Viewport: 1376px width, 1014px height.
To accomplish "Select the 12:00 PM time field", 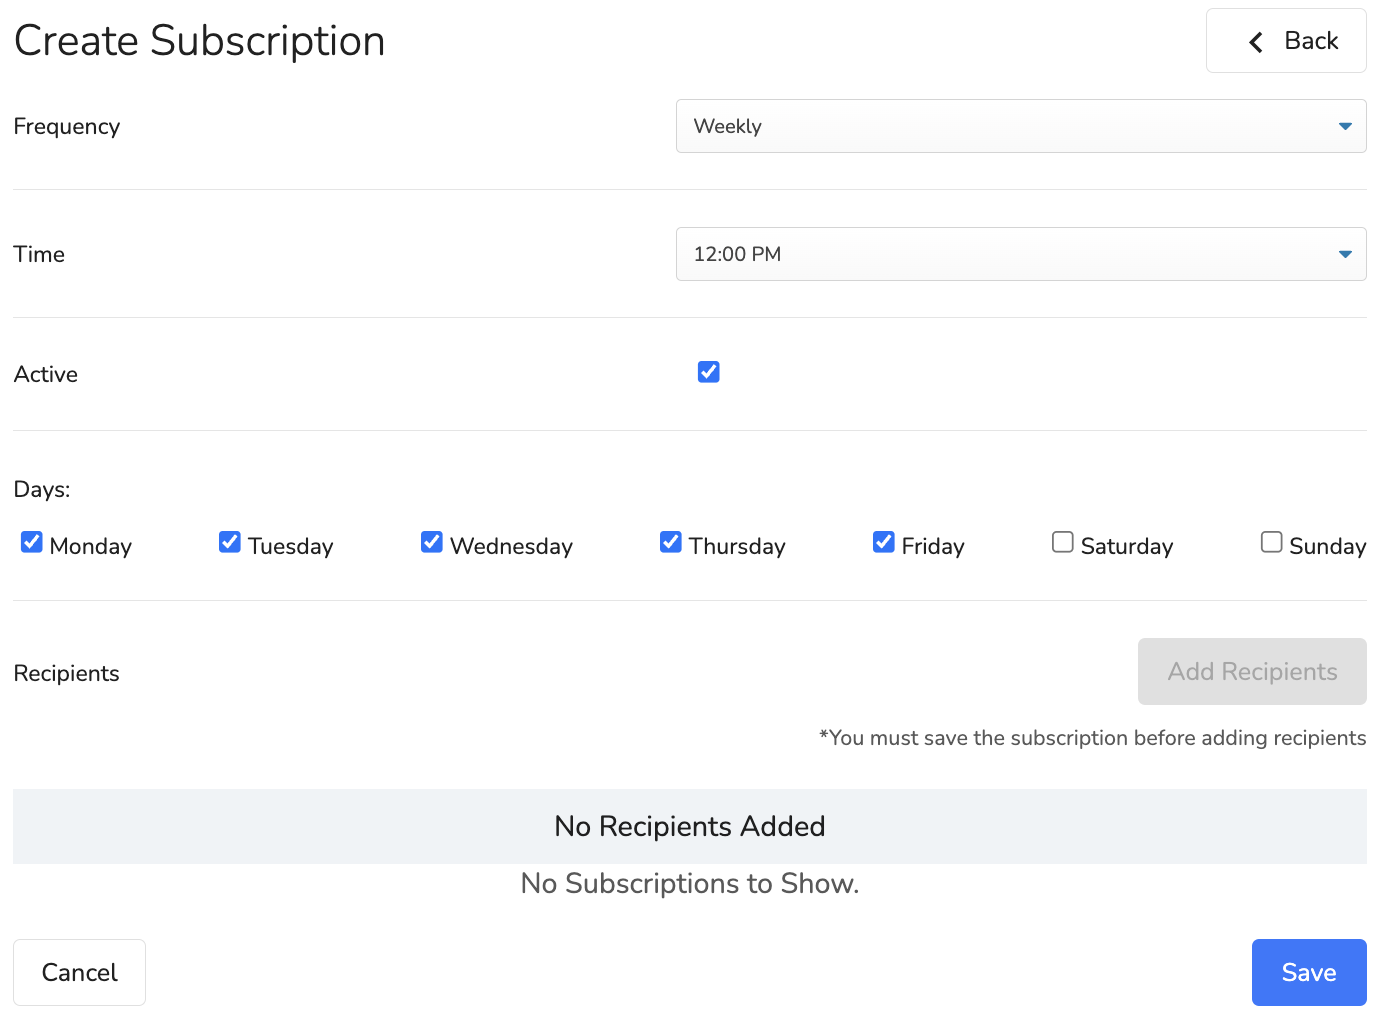I will click(1020, 254).
